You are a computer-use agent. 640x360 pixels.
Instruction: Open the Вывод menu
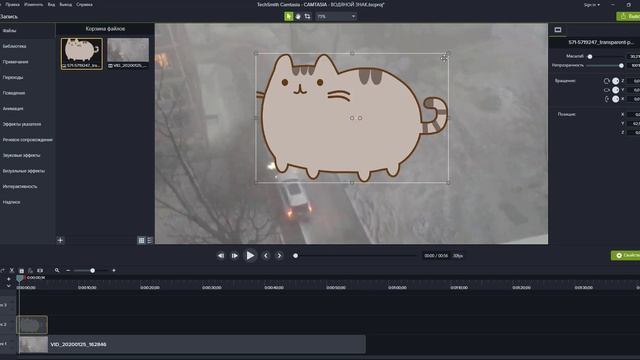tap(65, 4)
